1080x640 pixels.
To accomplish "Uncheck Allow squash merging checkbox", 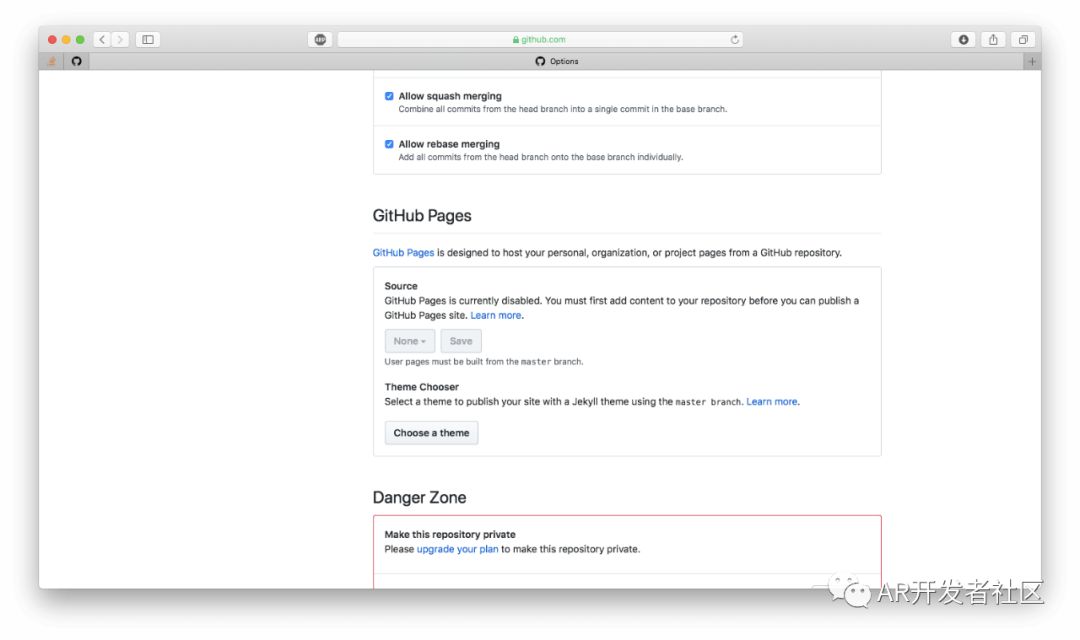I will (389, 96).
